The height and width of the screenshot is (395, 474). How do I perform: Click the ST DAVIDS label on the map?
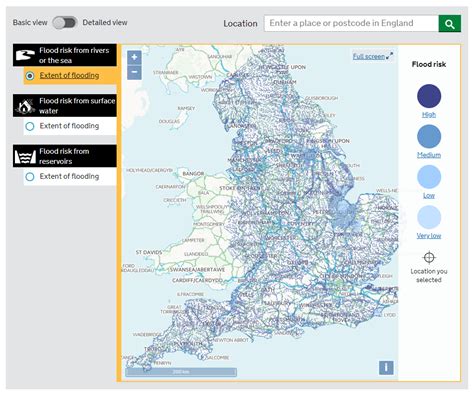coord(149,252)
